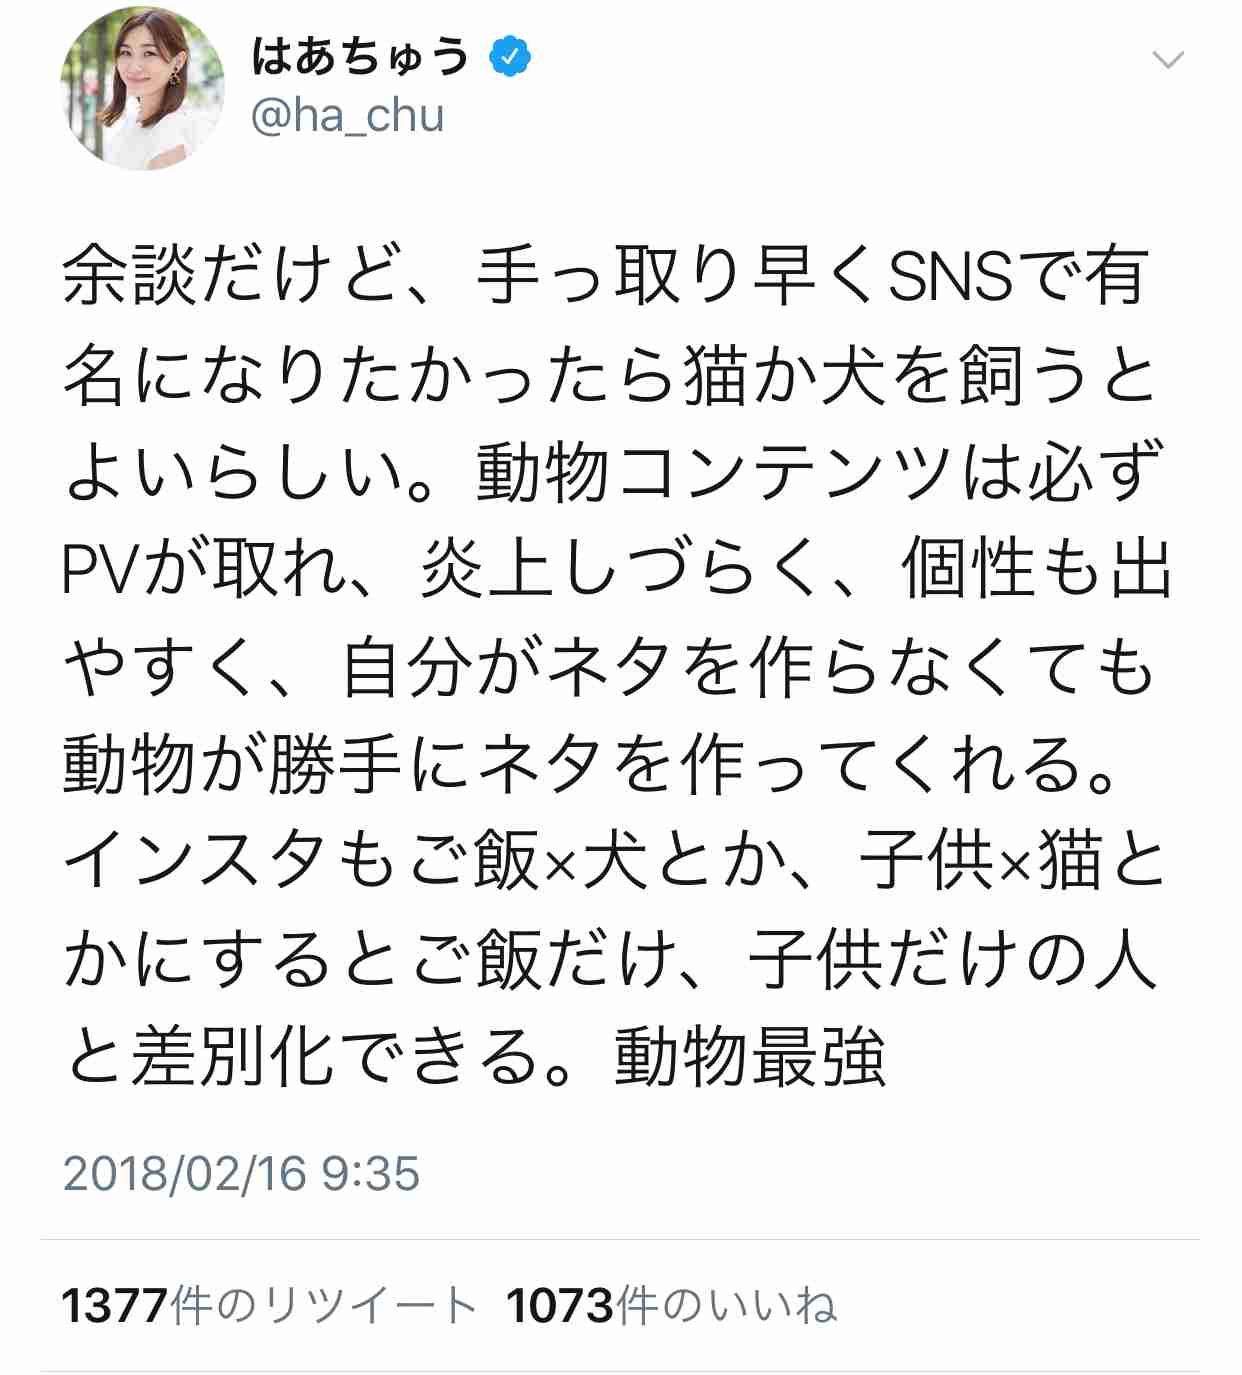Expand the tweet options chevron menu

1167,60
